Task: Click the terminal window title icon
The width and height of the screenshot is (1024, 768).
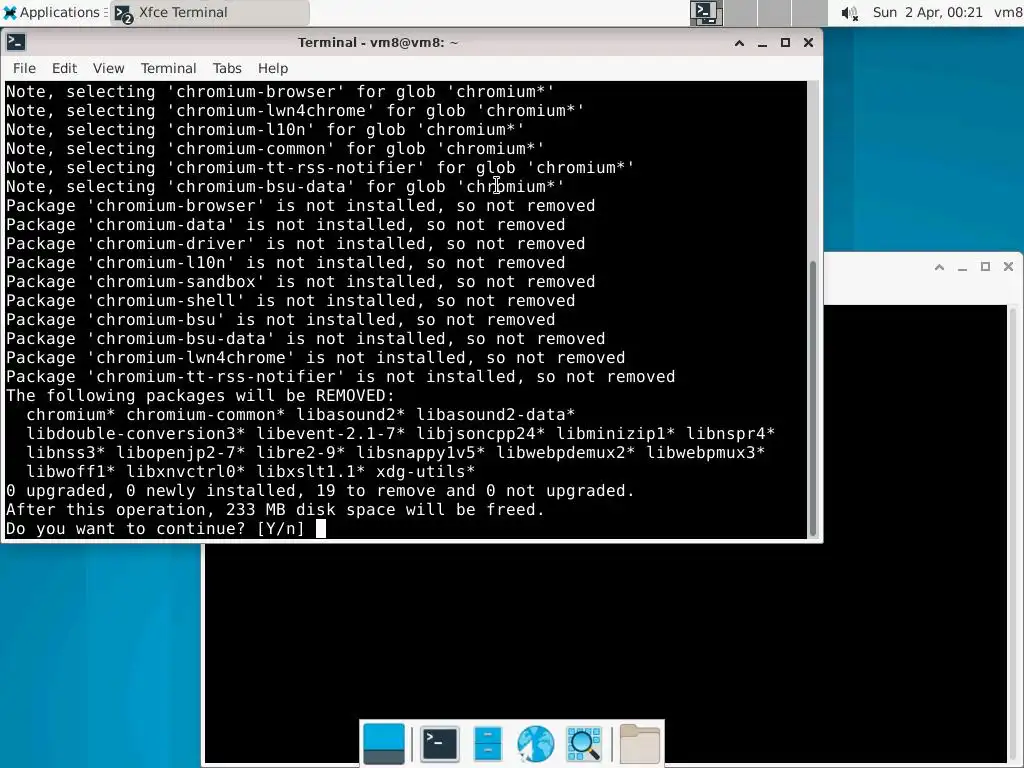Action: [x=16, y=42]
